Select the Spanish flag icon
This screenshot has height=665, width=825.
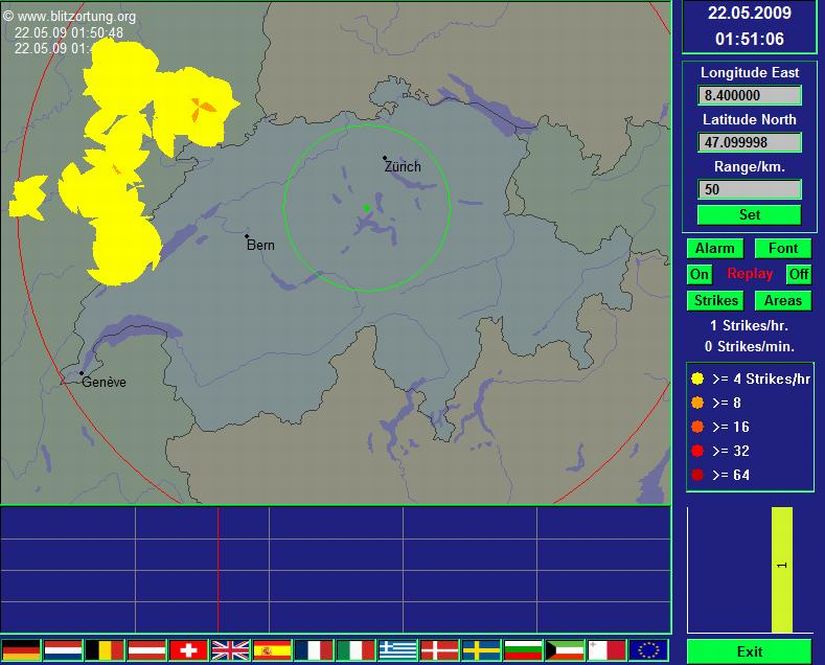click(x=272, y=650)
